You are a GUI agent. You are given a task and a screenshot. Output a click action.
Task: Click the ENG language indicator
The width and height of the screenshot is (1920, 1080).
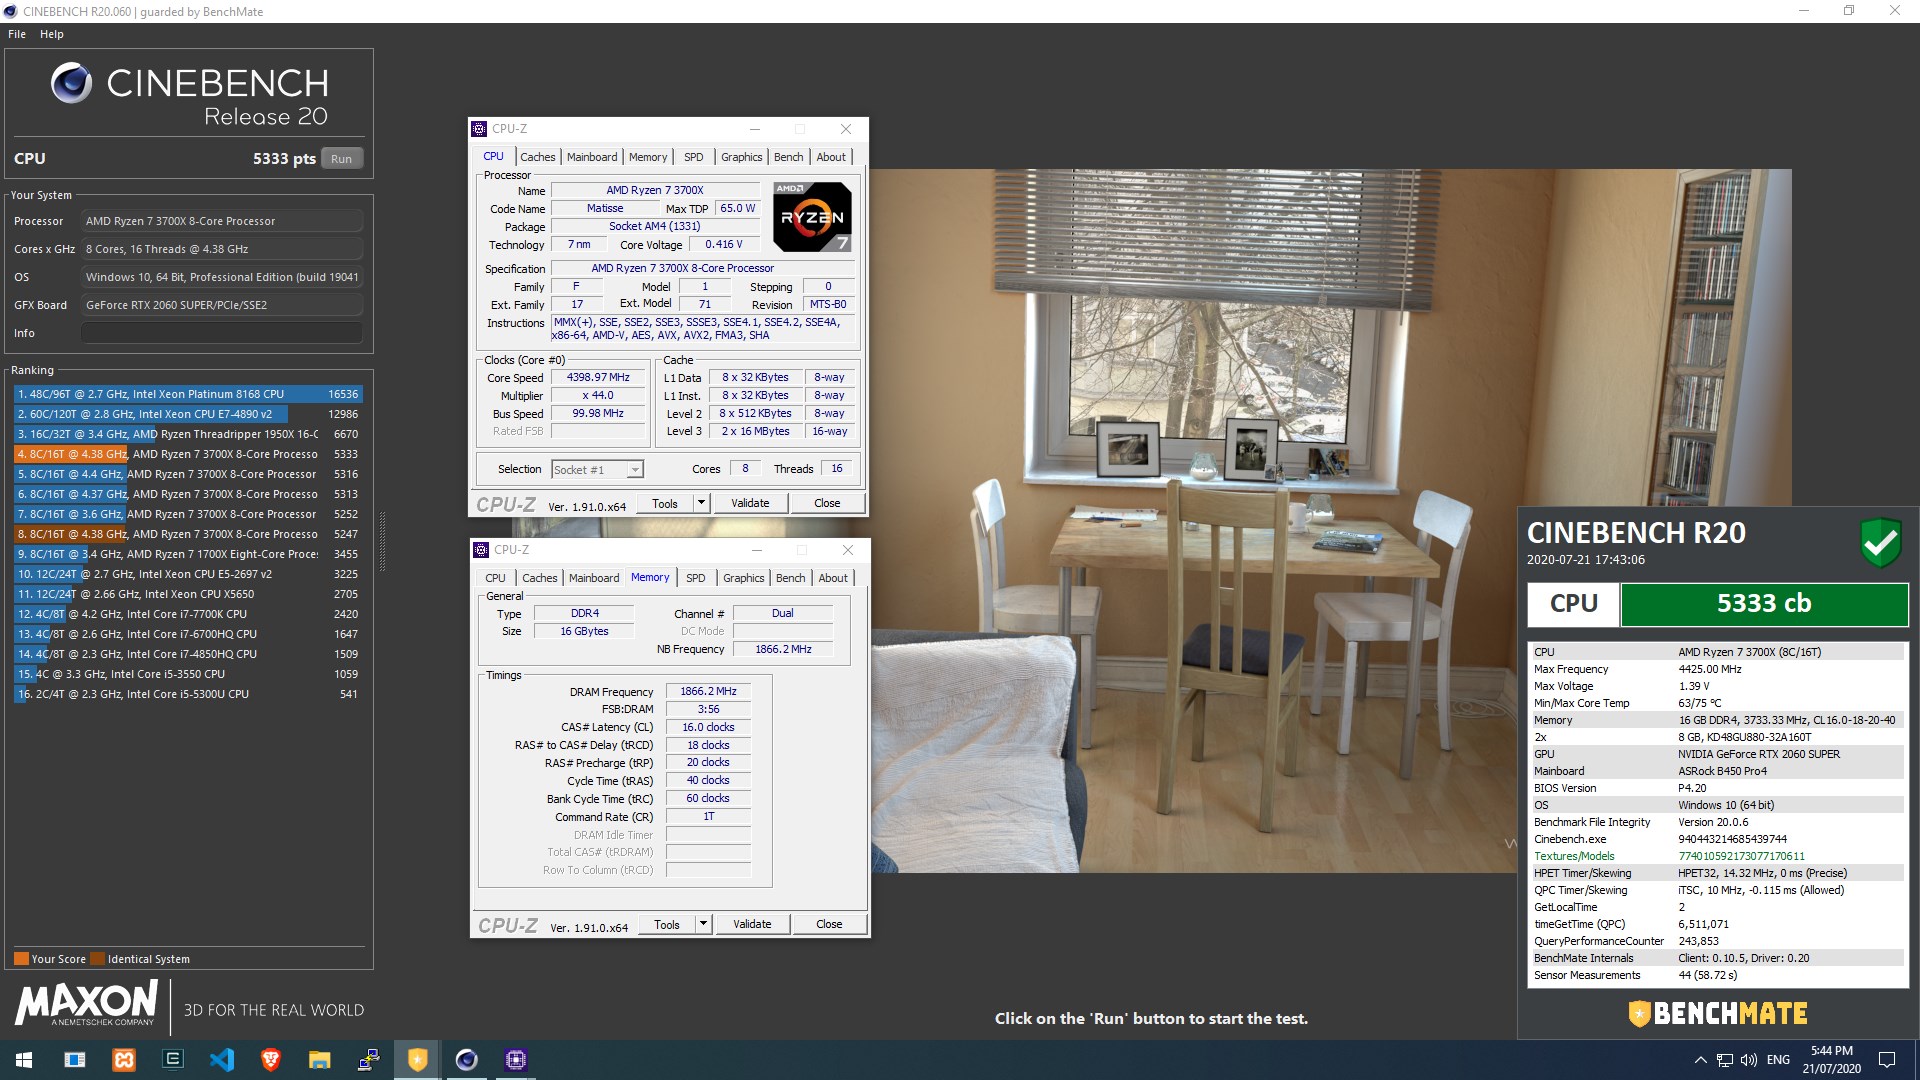tap(1778, 1060)
